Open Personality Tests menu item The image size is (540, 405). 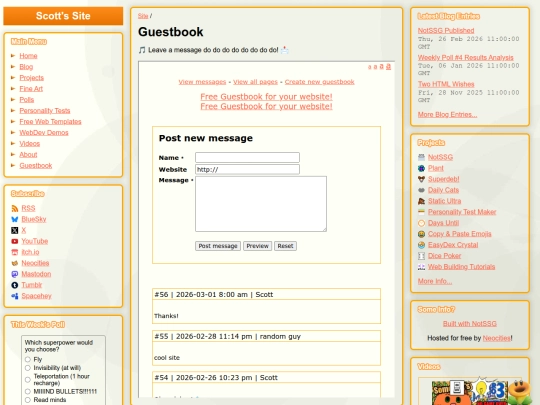point(45,111)
